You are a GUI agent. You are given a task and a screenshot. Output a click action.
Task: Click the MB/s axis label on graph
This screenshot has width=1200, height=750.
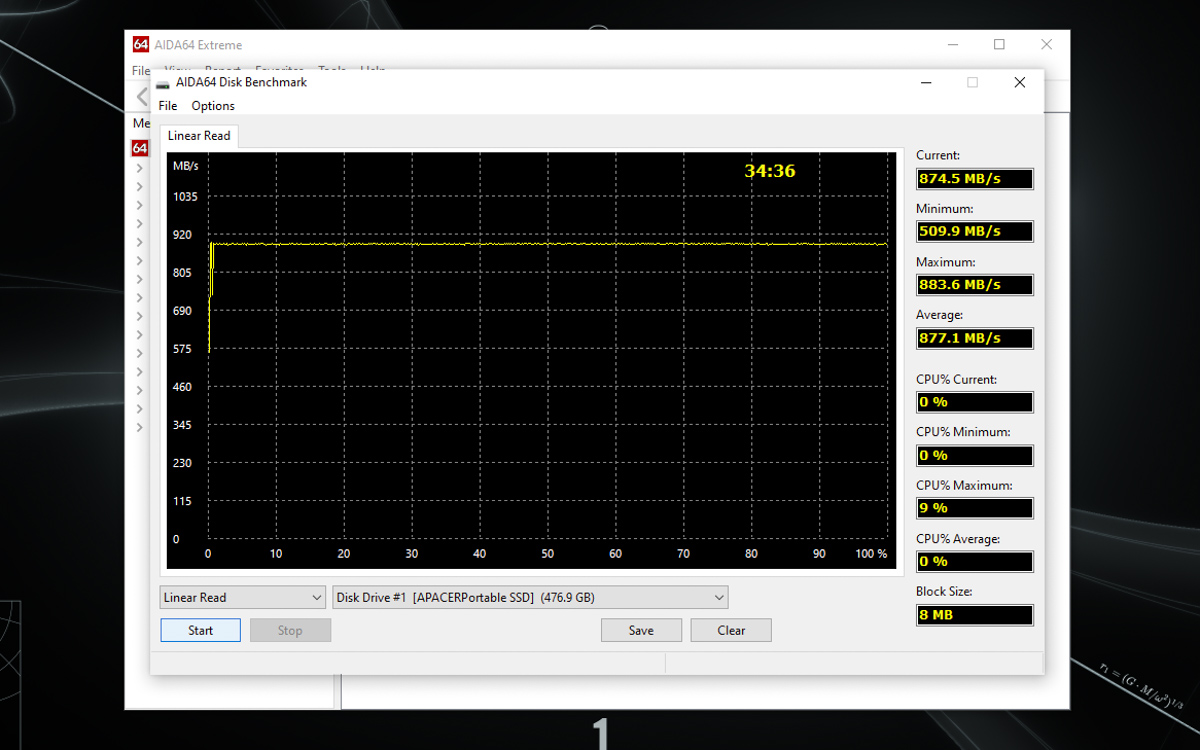click(x=186, y=165)
